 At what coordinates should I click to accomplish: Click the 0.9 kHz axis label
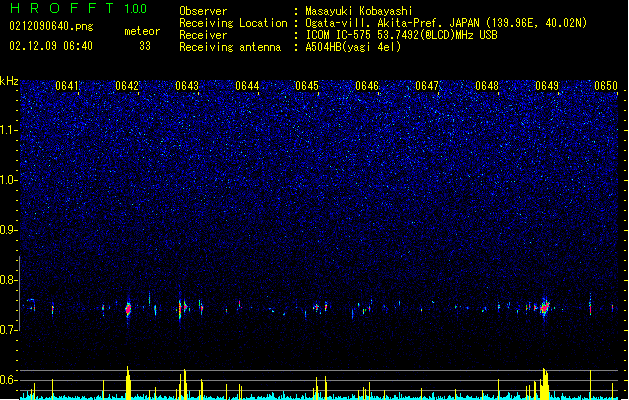coord(8,230)
